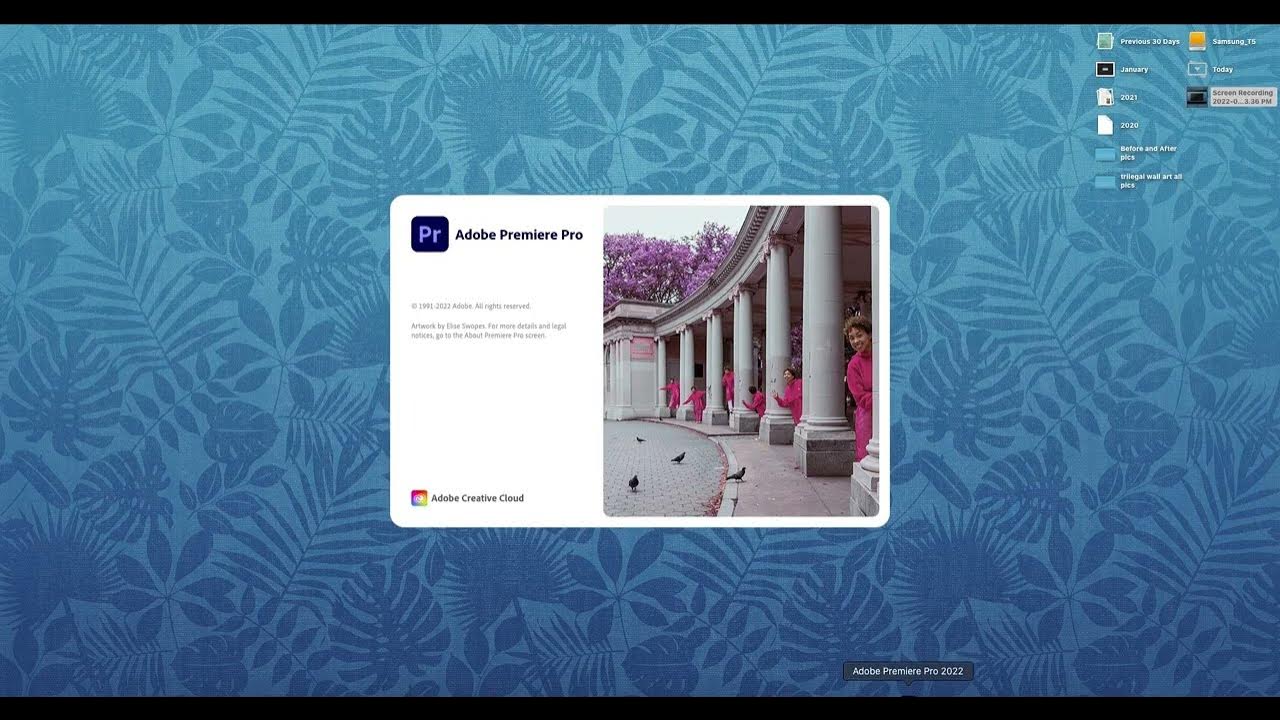Click the Adobe Premiere Pro title text

519,235
